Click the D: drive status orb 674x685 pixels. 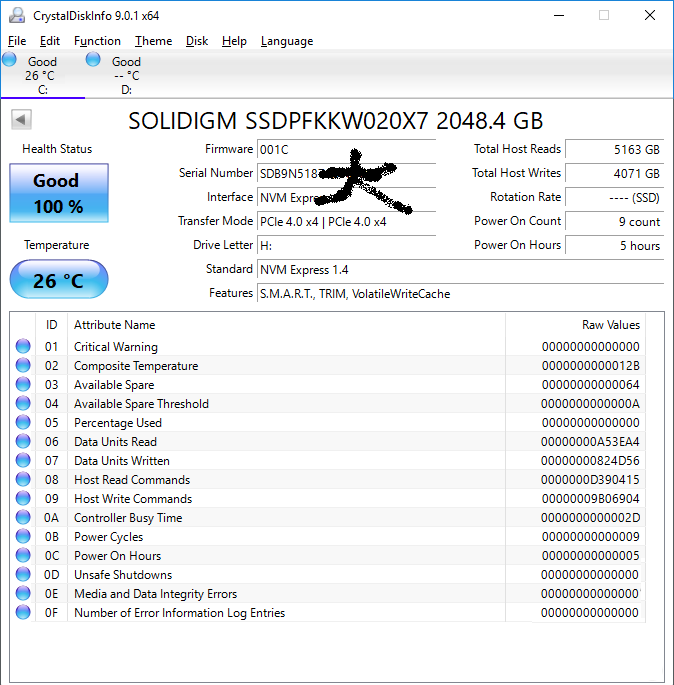[x=93, y=59]
